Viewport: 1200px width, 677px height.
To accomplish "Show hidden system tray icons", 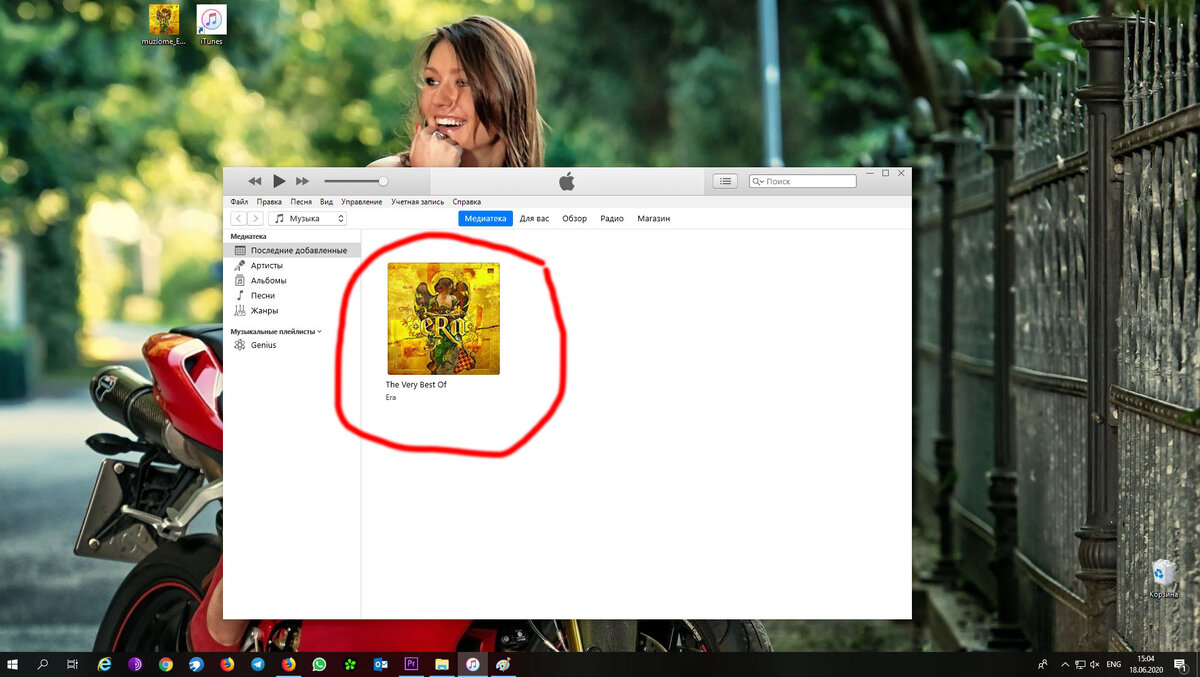I will pyautogui.click(x=1063, y=664).
